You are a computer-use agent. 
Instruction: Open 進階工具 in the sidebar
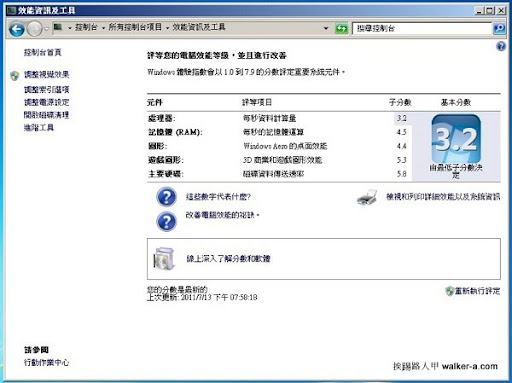pyautogui.click(x=39, y=128)
